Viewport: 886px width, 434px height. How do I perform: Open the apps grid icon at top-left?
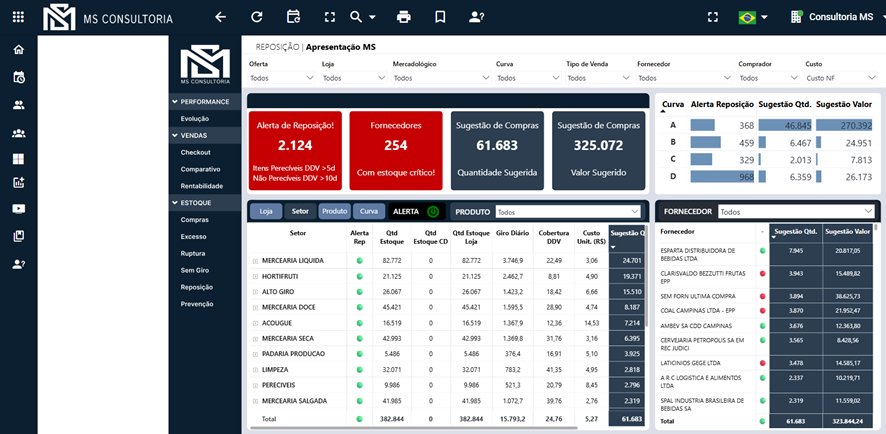pos(18,17)
